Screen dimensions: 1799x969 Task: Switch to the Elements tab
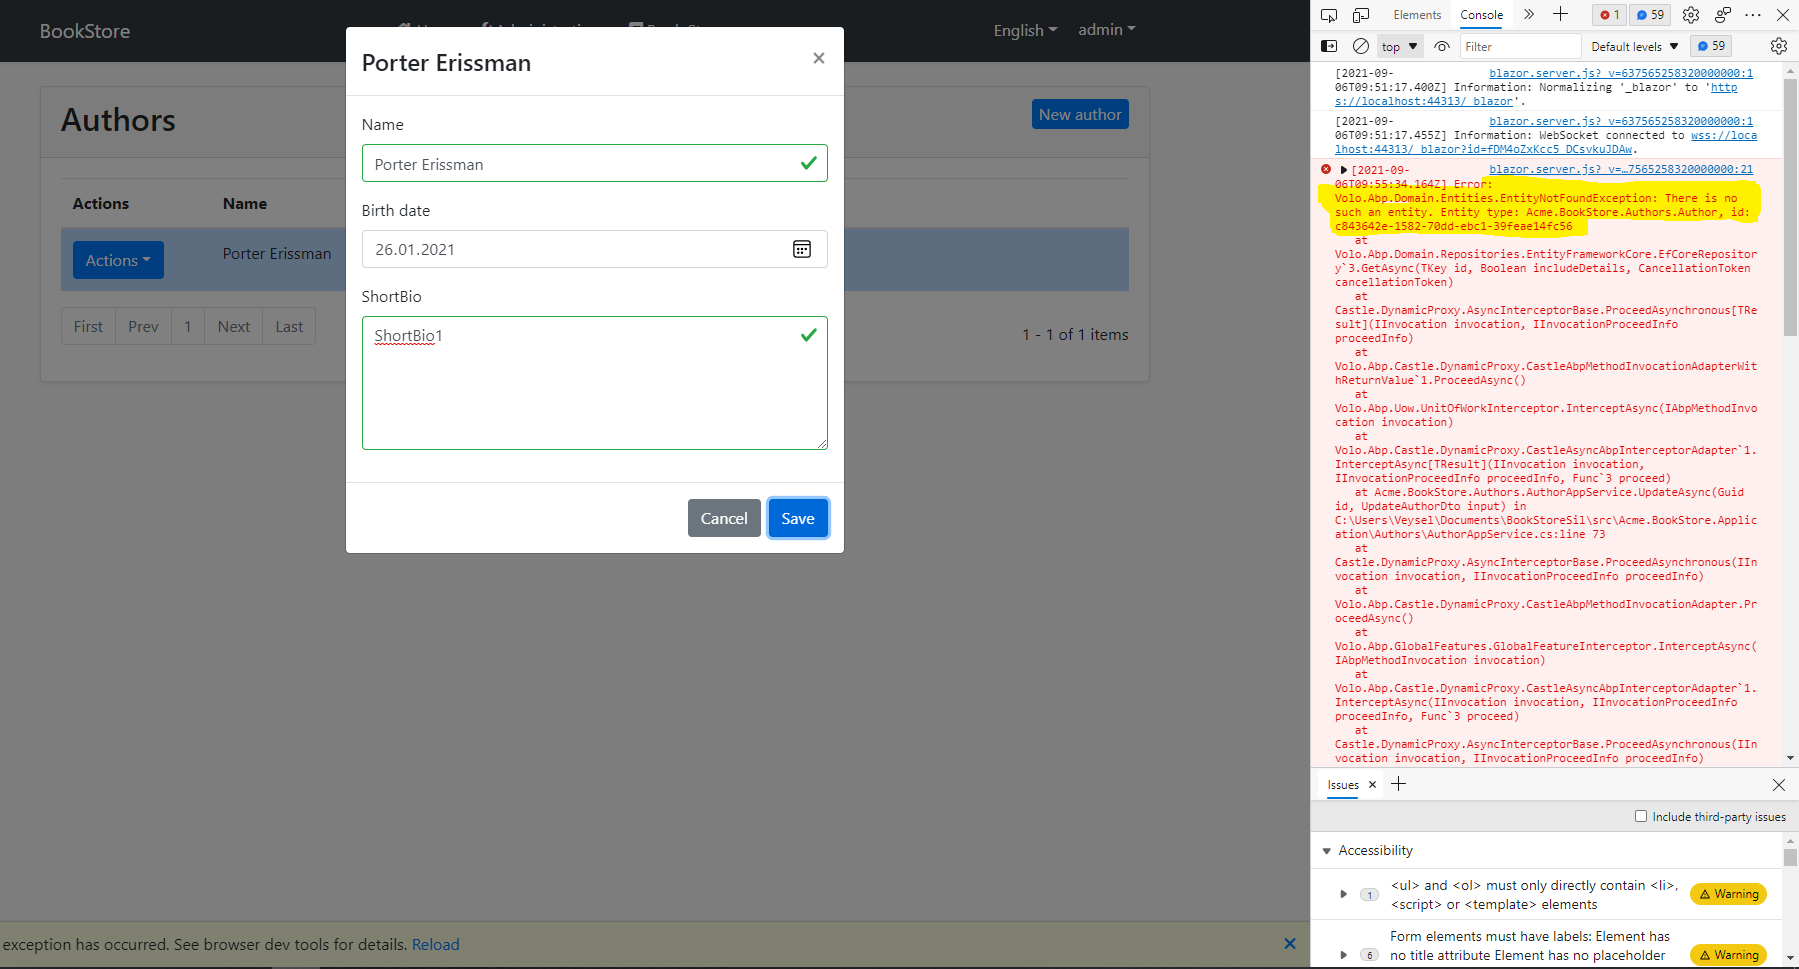[x=1416, y=15]
